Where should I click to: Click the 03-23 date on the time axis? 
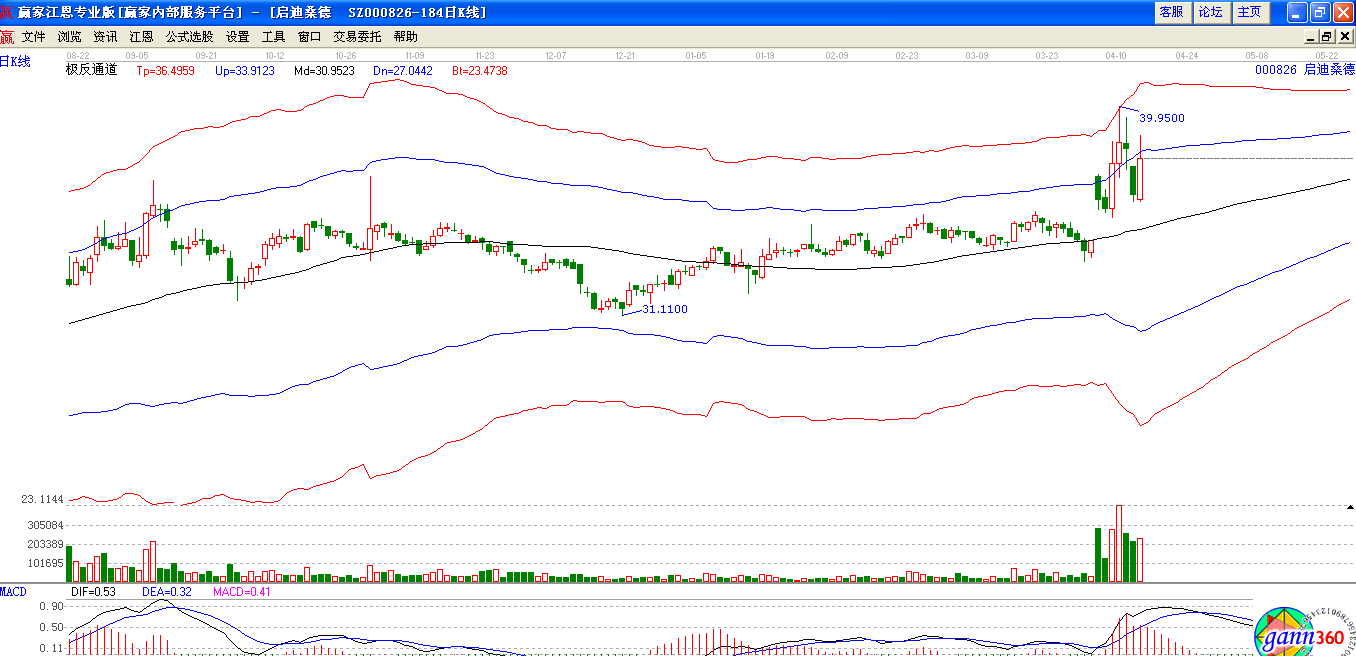click(1047, 56)
